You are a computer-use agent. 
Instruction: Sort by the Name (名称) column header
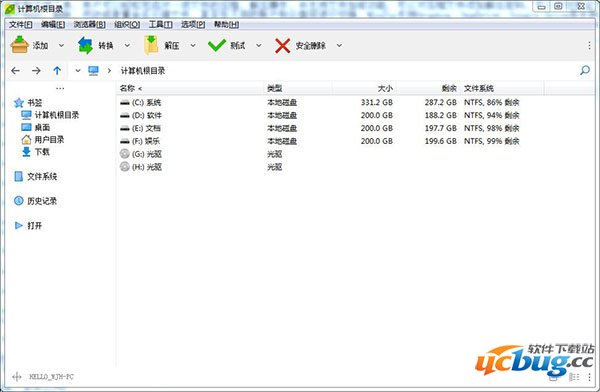[x=190, y=88]
